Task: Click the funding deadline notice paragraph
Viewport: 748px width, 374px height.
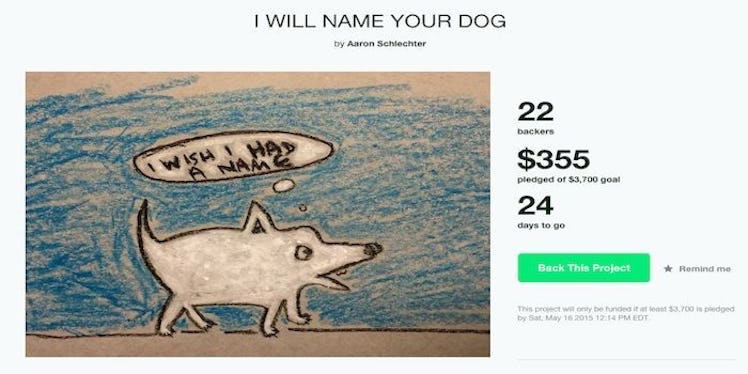Action: coord(625,313)
